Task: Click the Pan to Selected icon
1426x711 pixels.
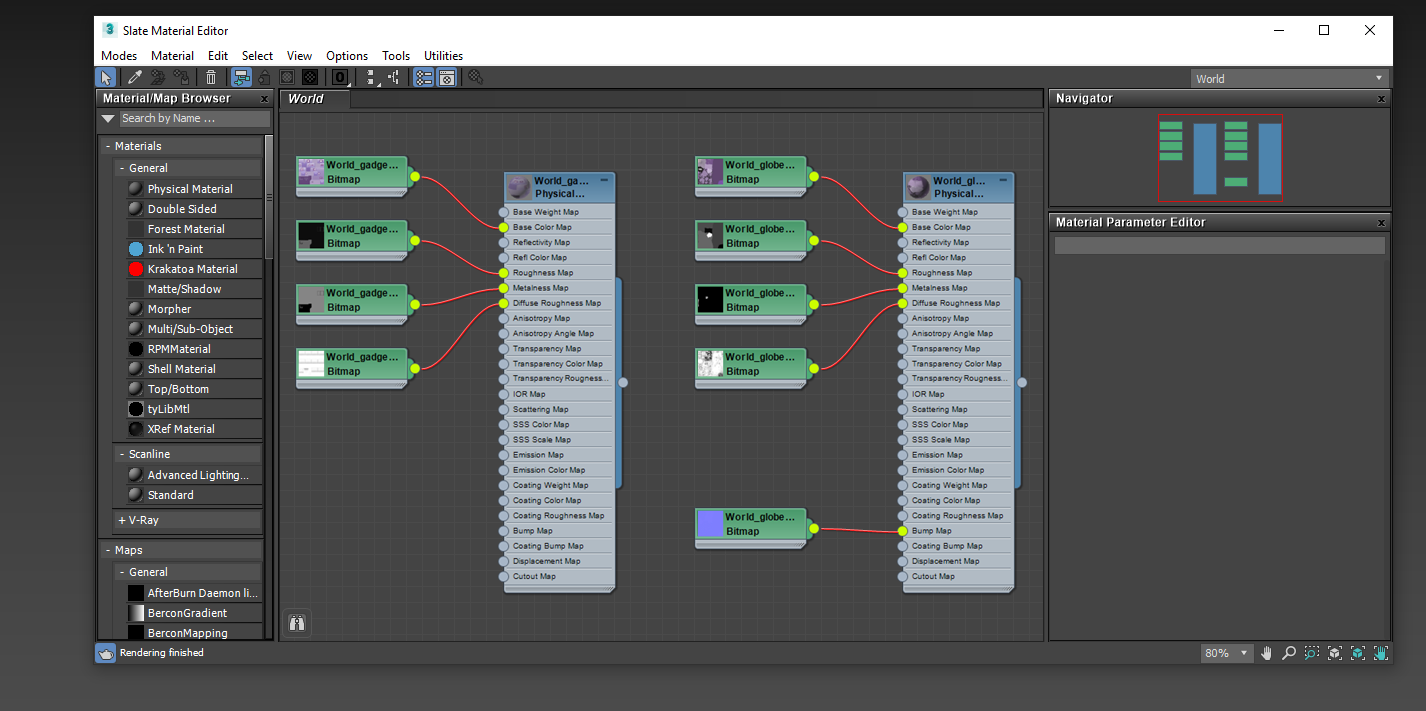Action: 1381,653
